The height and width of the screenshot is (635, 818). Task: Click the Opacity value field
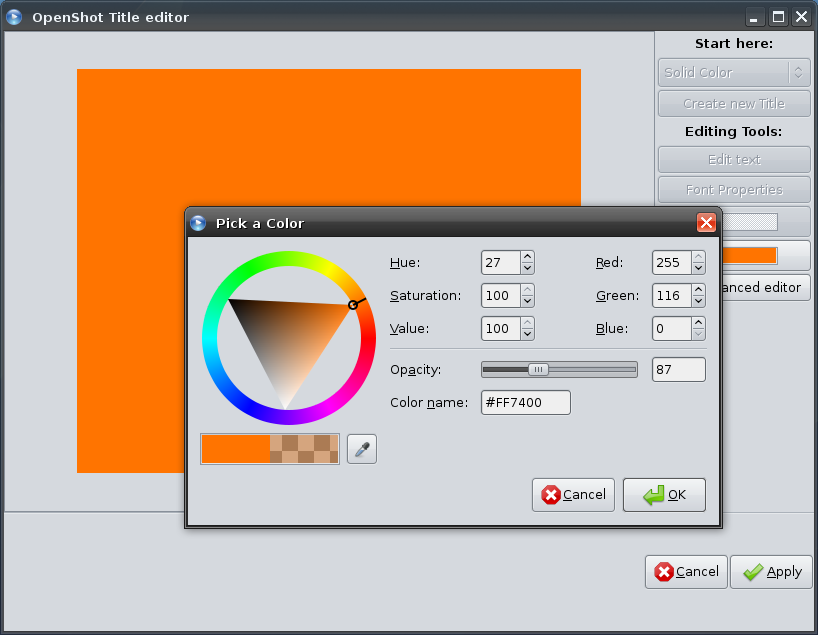[678, 370]
